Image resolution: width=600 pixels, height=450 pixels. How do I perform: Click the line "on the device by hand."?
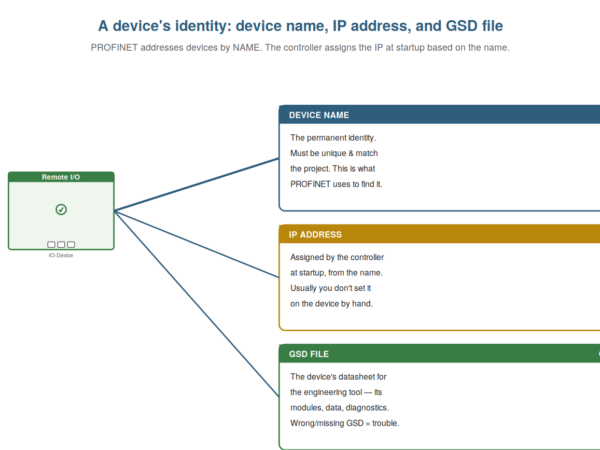[x=331, y=303]
